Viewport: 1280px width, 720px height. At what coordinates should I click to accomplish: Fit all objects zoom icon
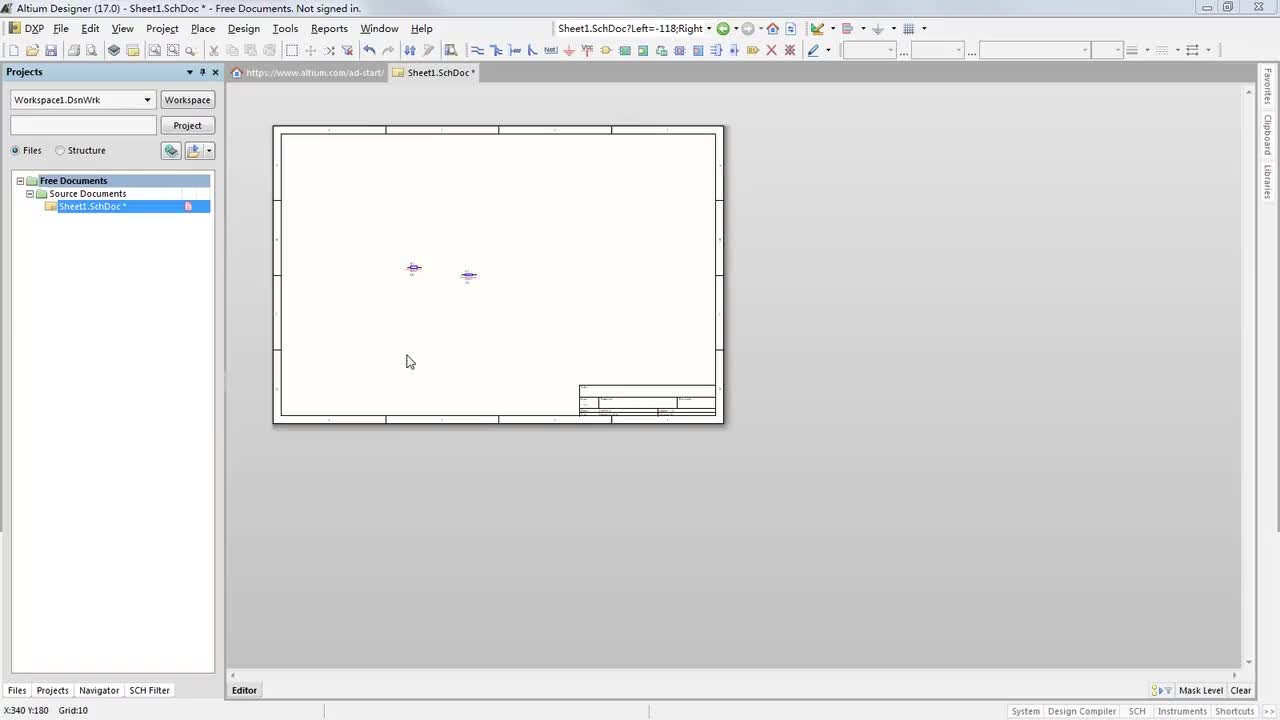tap(154, 50)
